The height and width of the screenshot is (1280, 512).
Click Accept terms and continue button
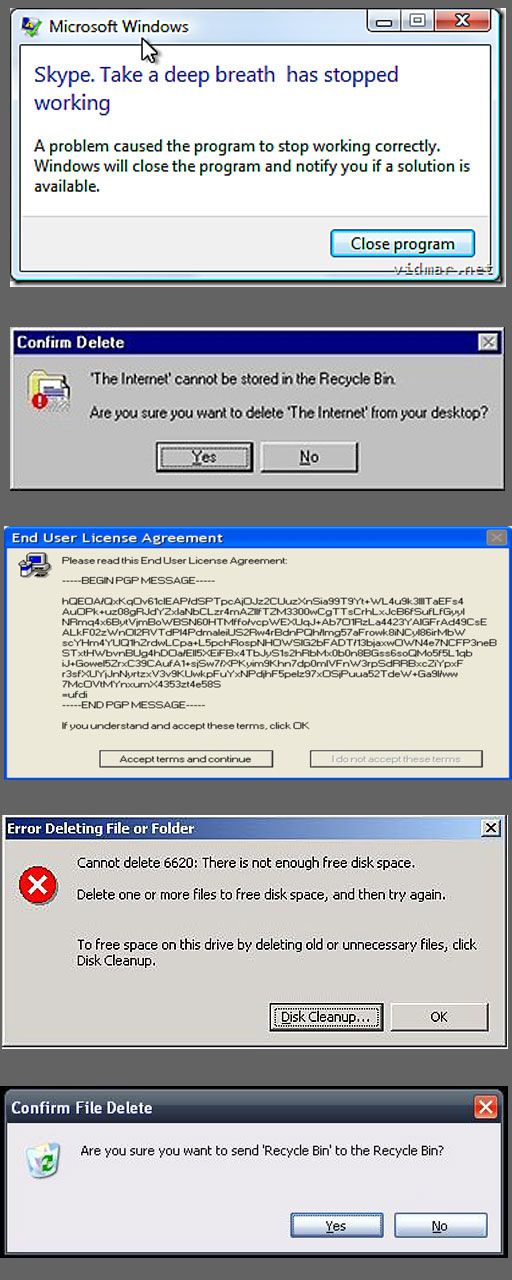(186, 759)
